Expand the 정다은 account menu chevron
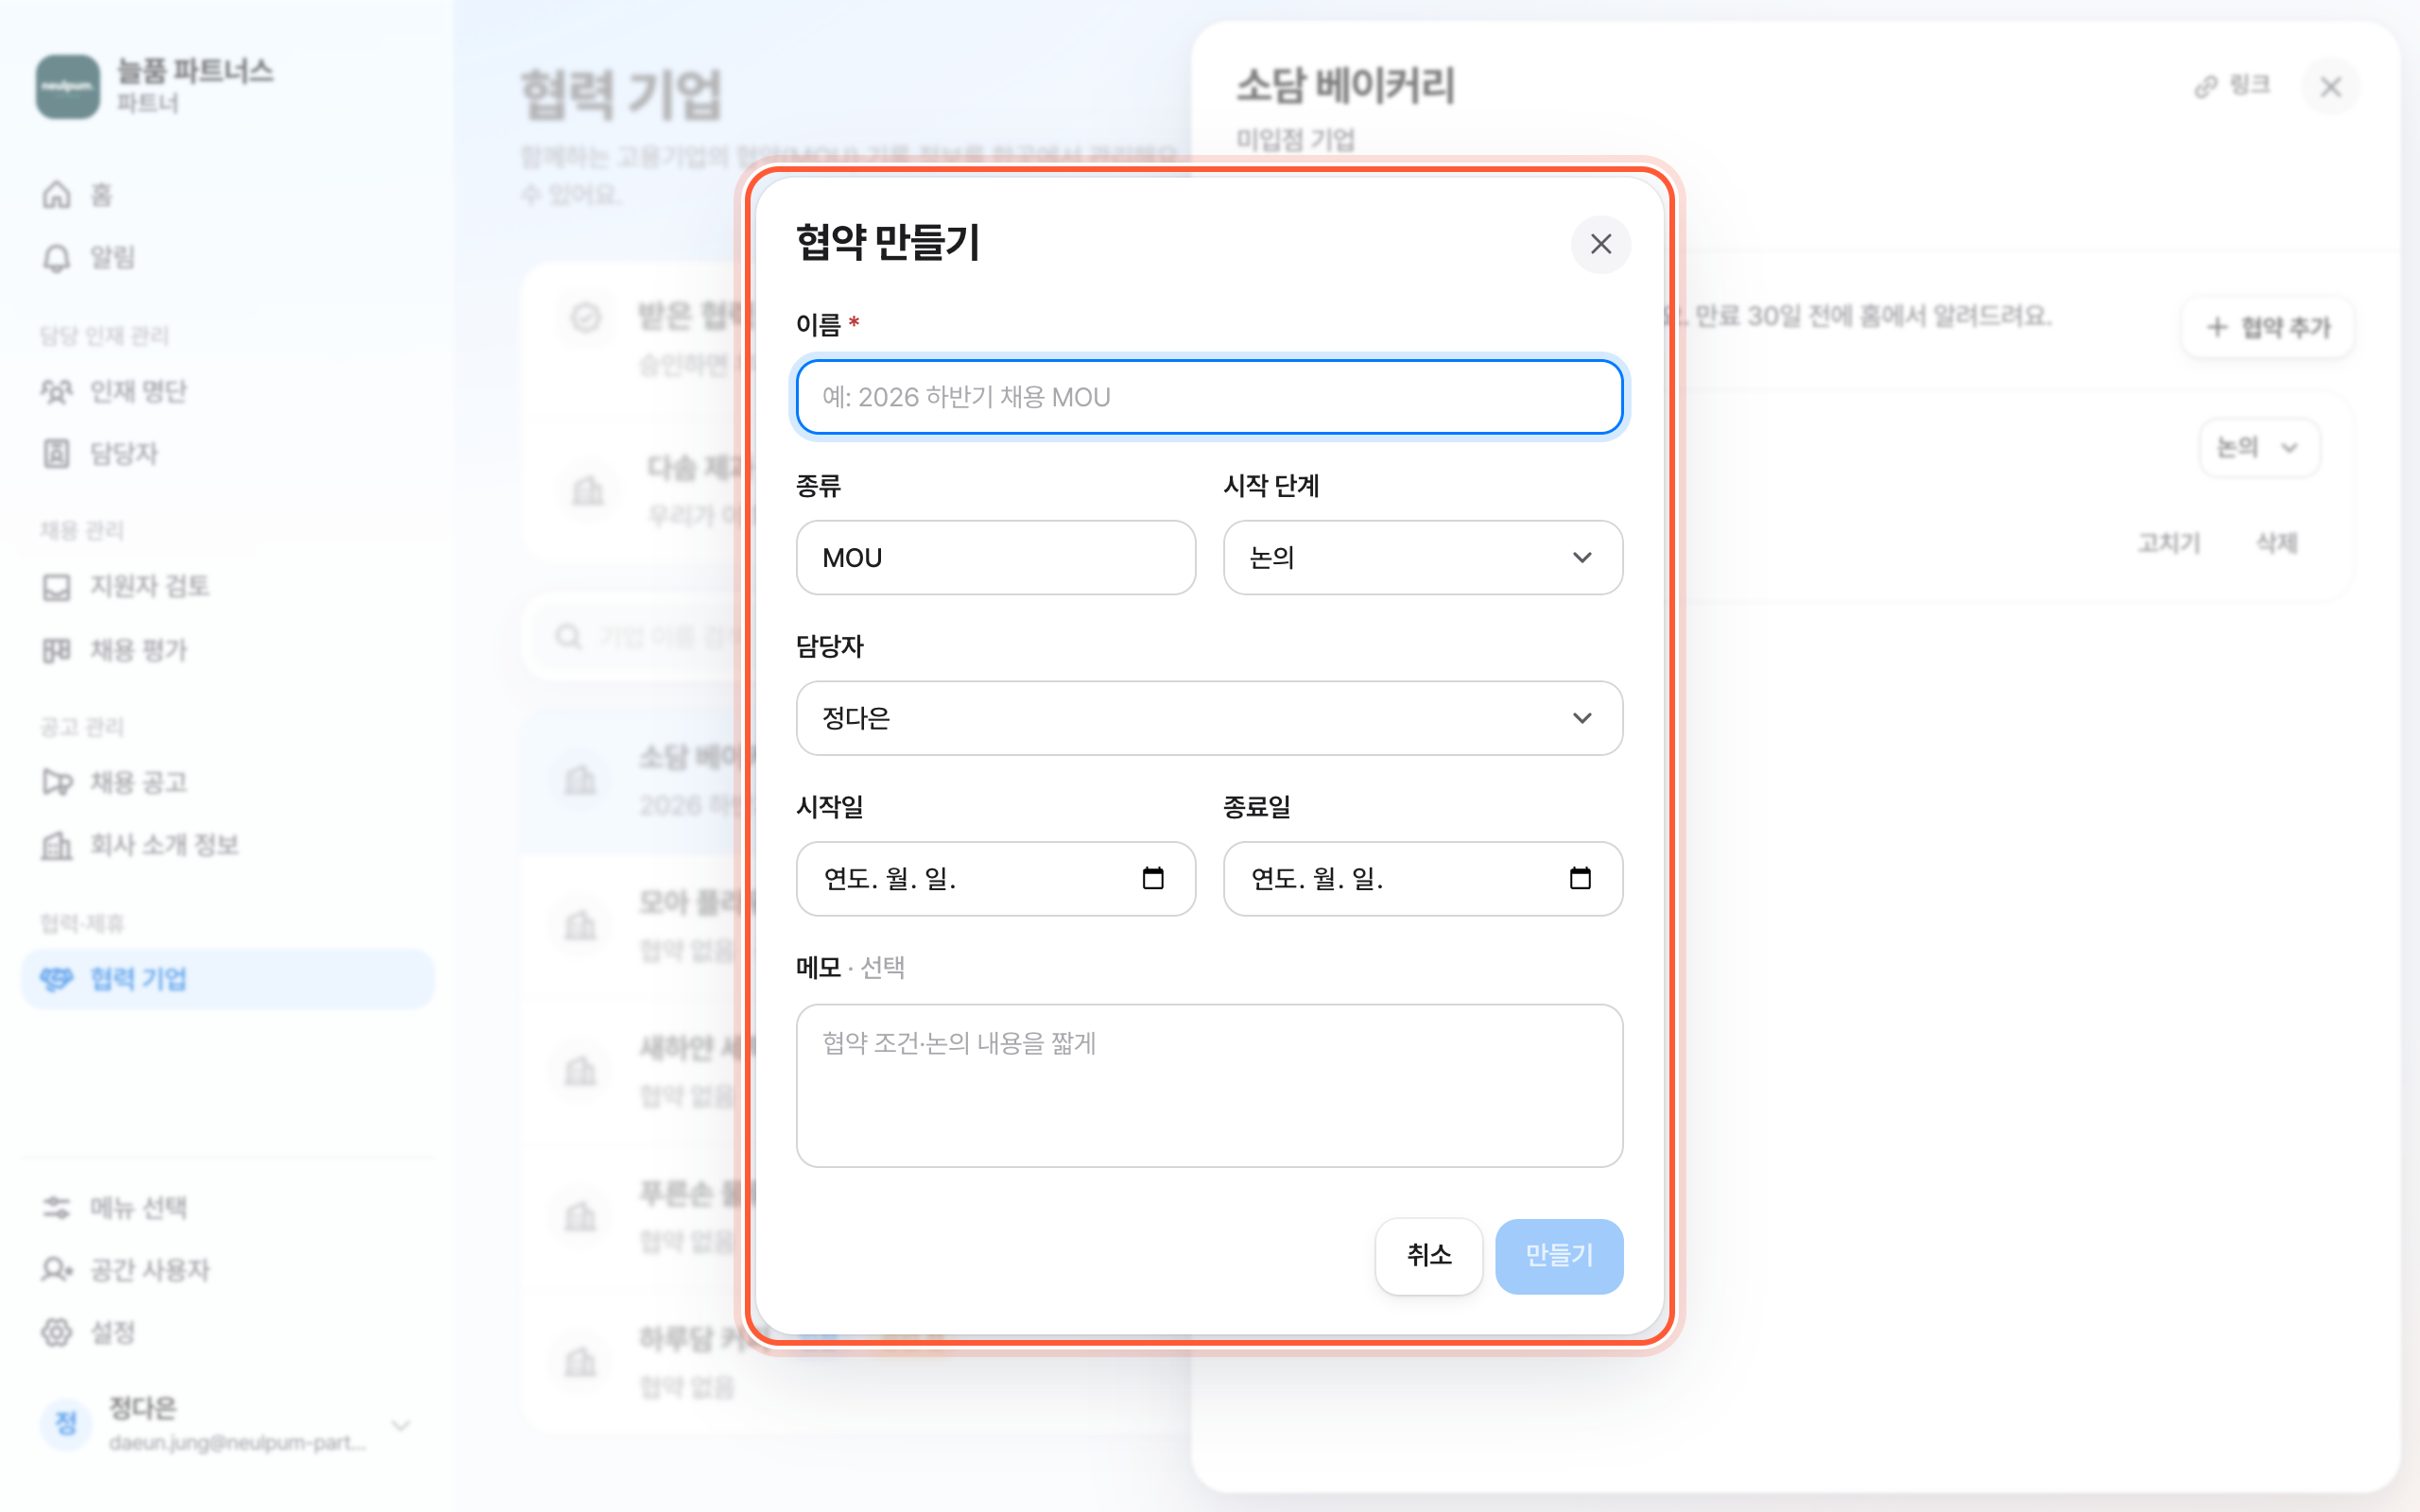The height and width of the screenshot is (1512, 2420). 401,1424
